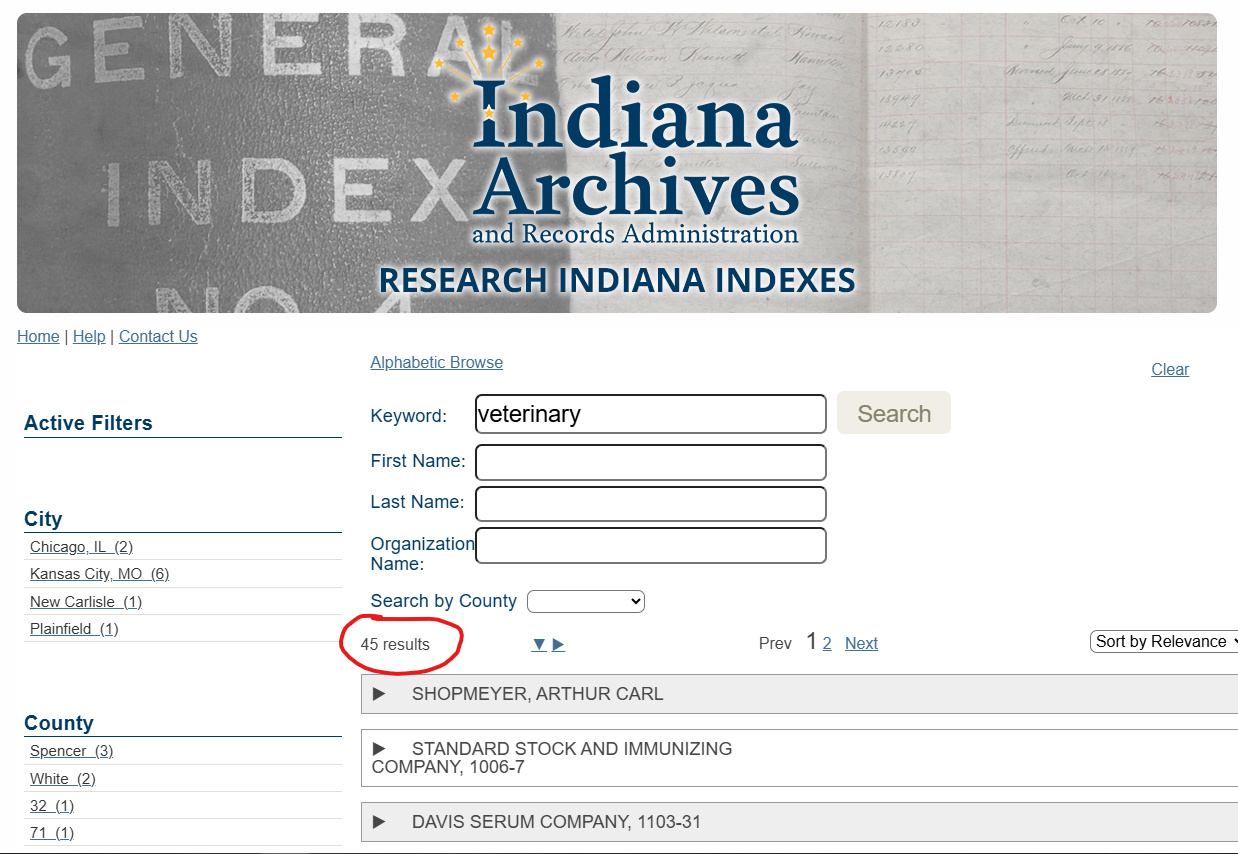Filter by city New Carlisle

[x=86, y=602]
